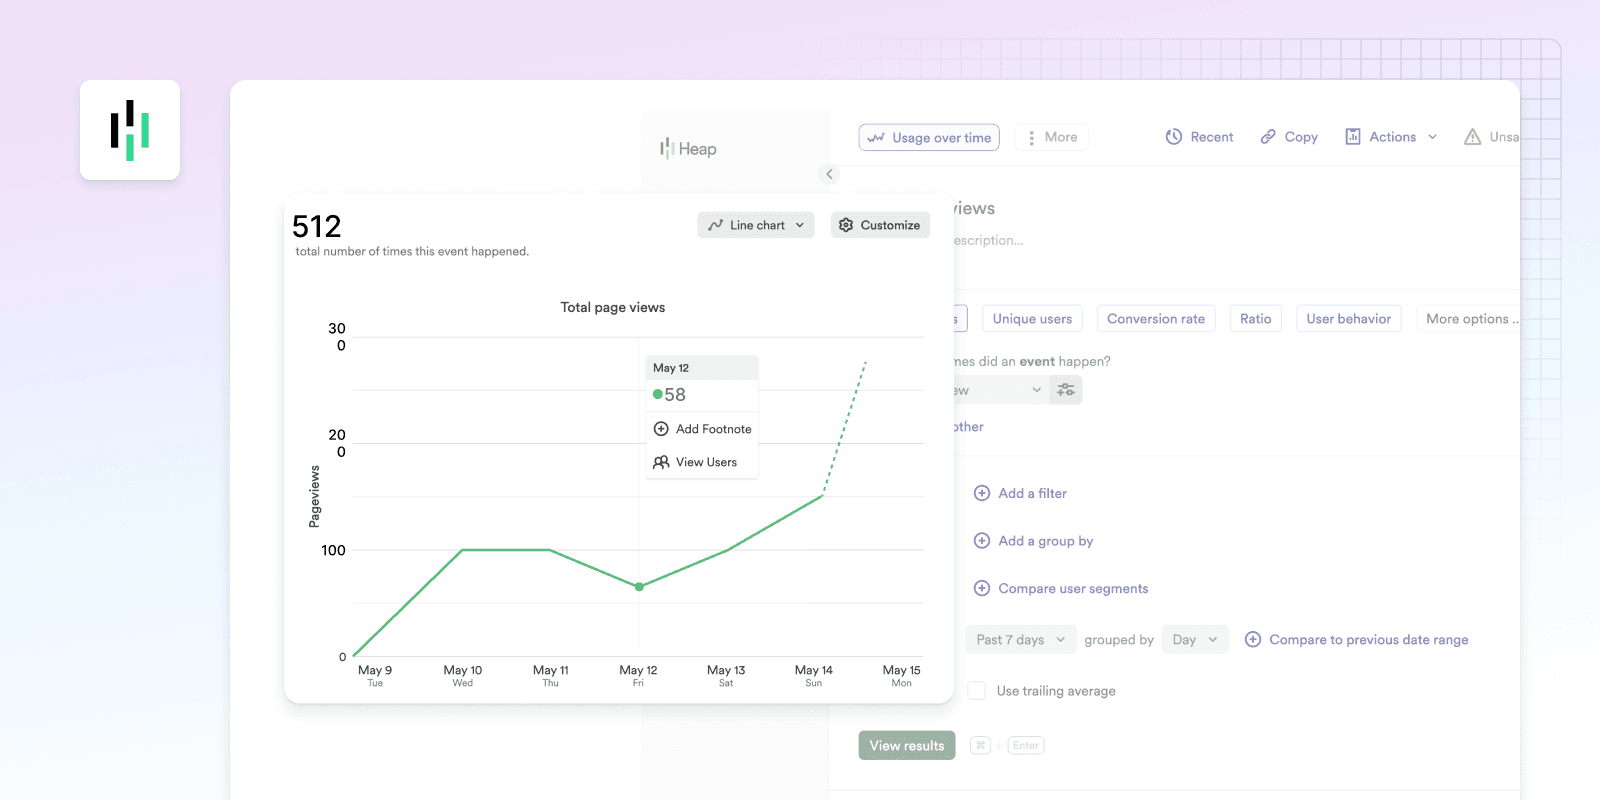This screenshot has height=800, width=1600.
Task: Click the Customize gear icon
Action: click(846, 225)
